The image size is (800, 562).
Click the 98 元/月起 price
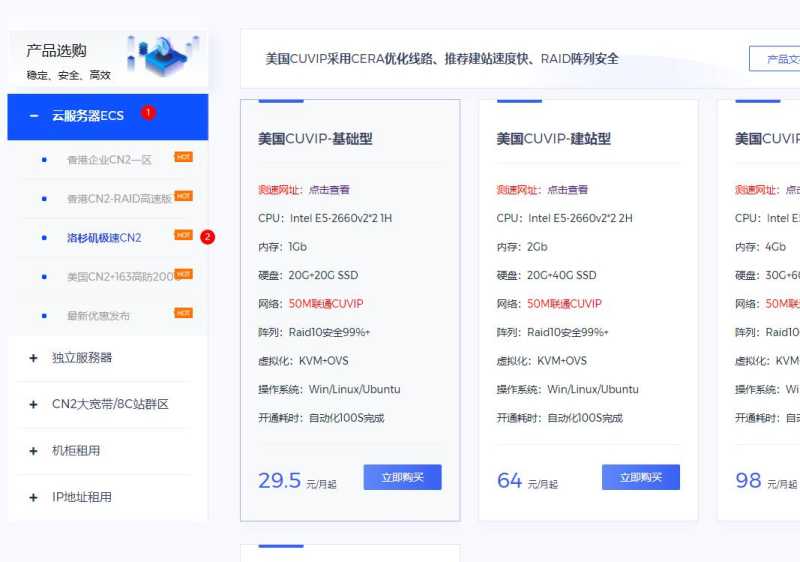[x=766, y=480]
